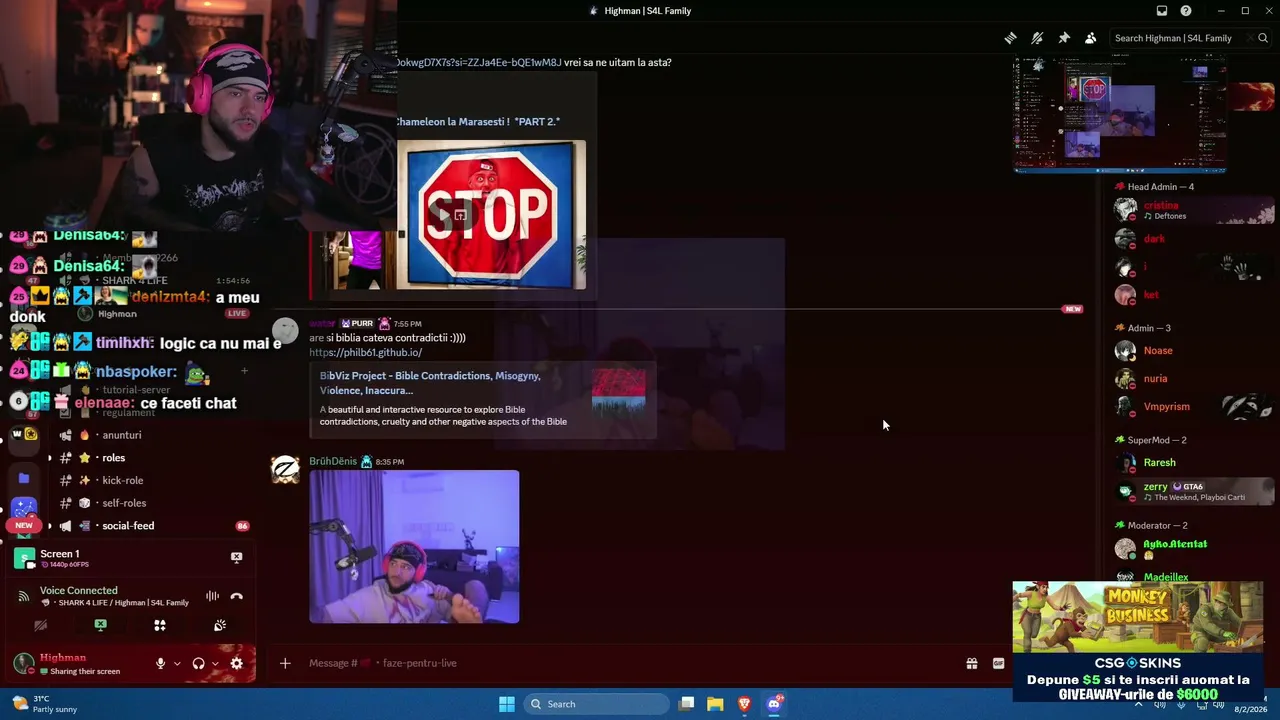Send a gift from the message bar
Screen dimensions: 1280x720
(x=971, y=663)
